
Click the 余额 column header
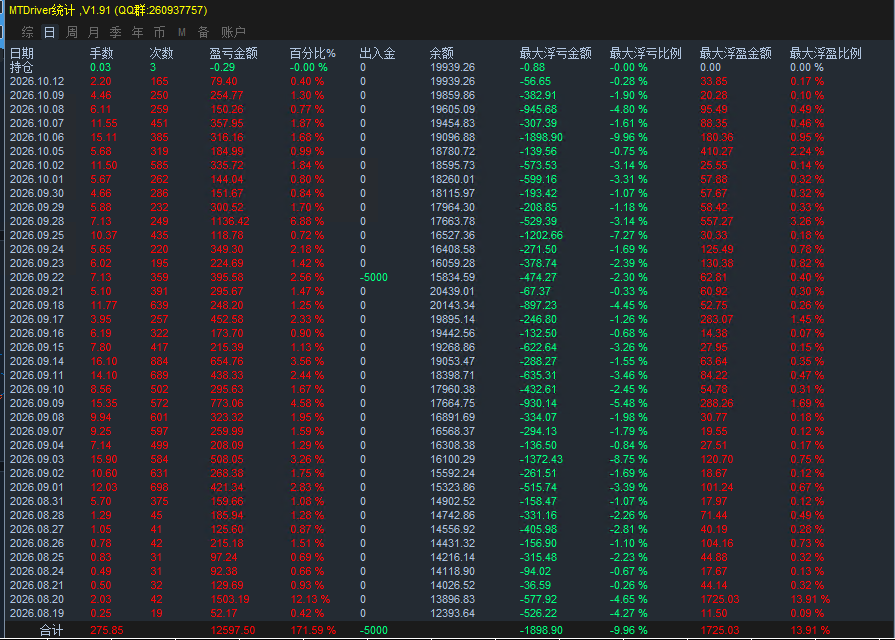(x=442, y=54)
